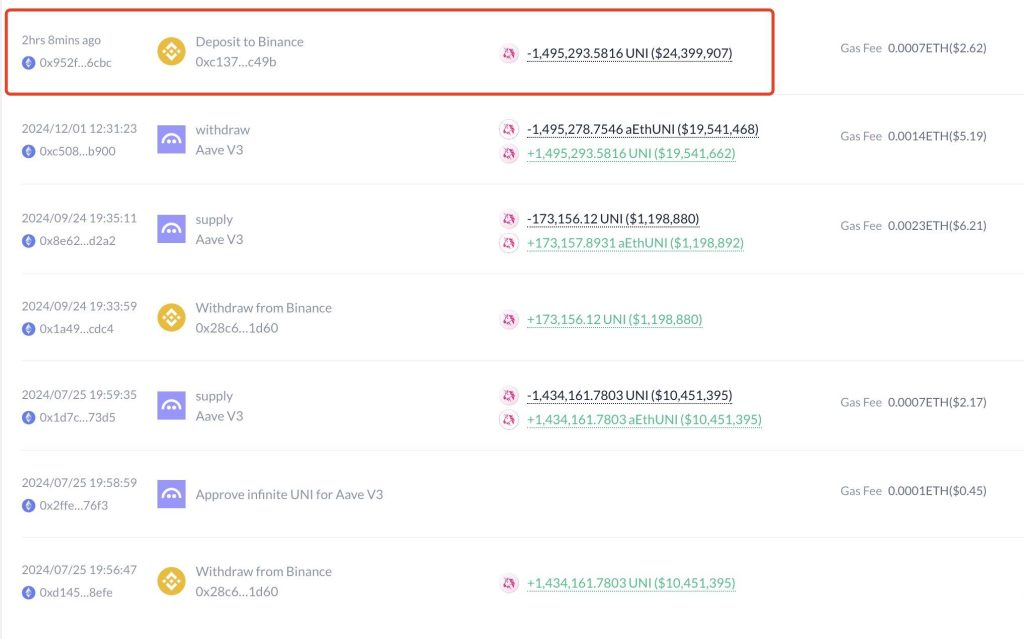Open Binance address 0x28c6...1d60 on the 2024/07/25 19:56:47 row

236,591
